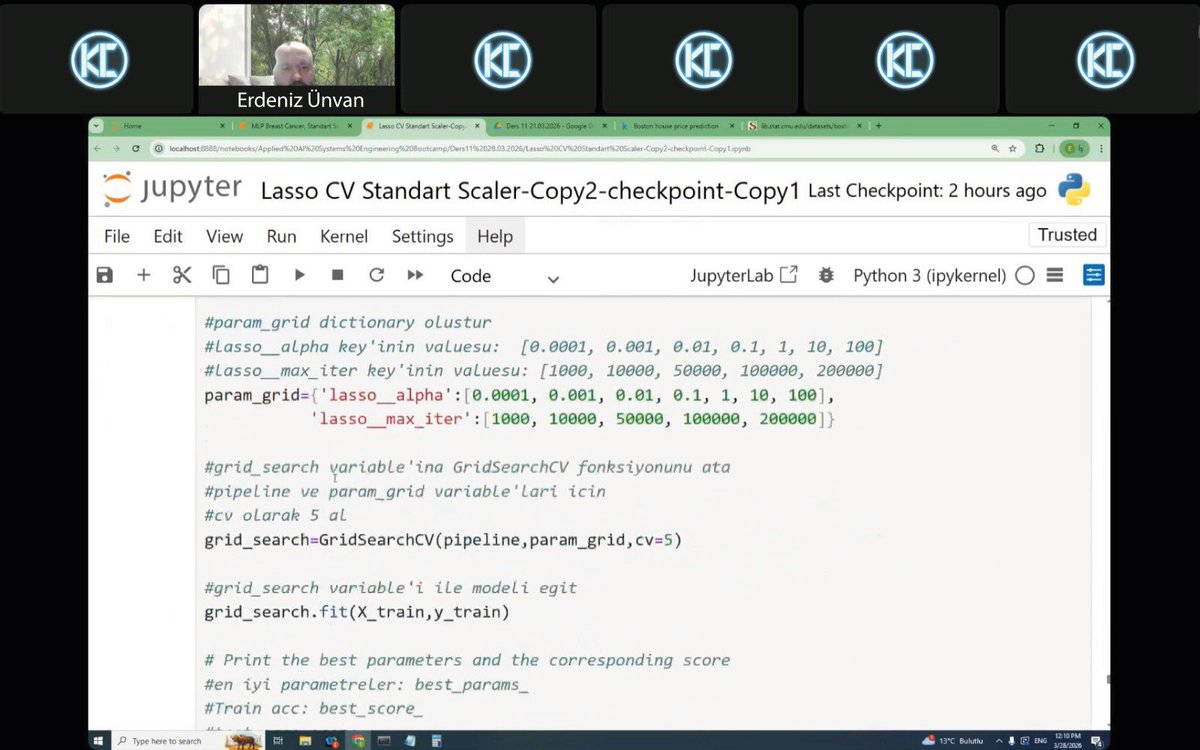Paste the cell using the clipboard icon
This screenshot has width=1200, height=750.
tap(260, 275)
